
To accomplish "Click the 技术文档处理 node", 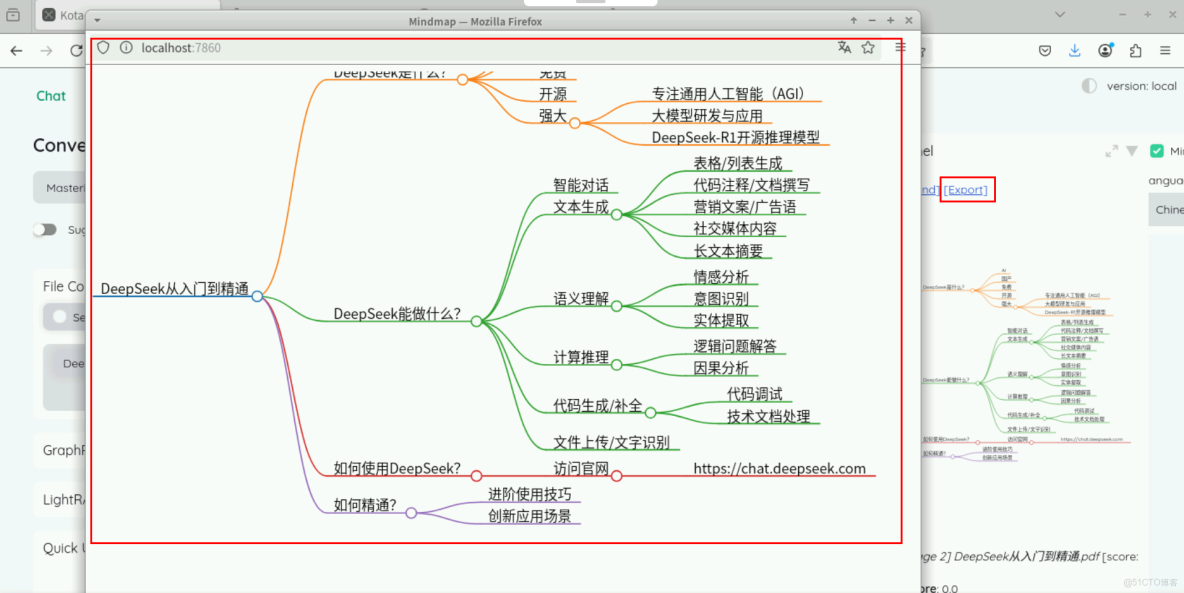I will click(768, 416).
